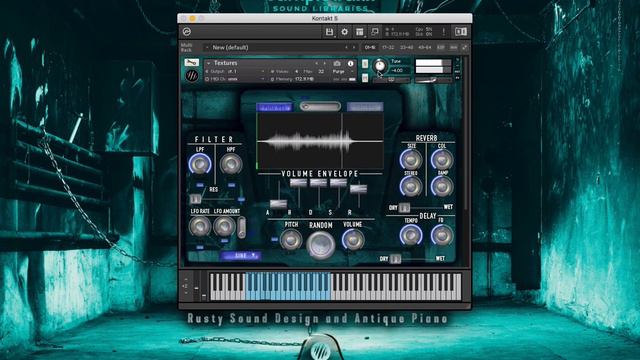Click the Reverb DRY/WET slider handle
640x360 pixels.
tap(404, 207)
